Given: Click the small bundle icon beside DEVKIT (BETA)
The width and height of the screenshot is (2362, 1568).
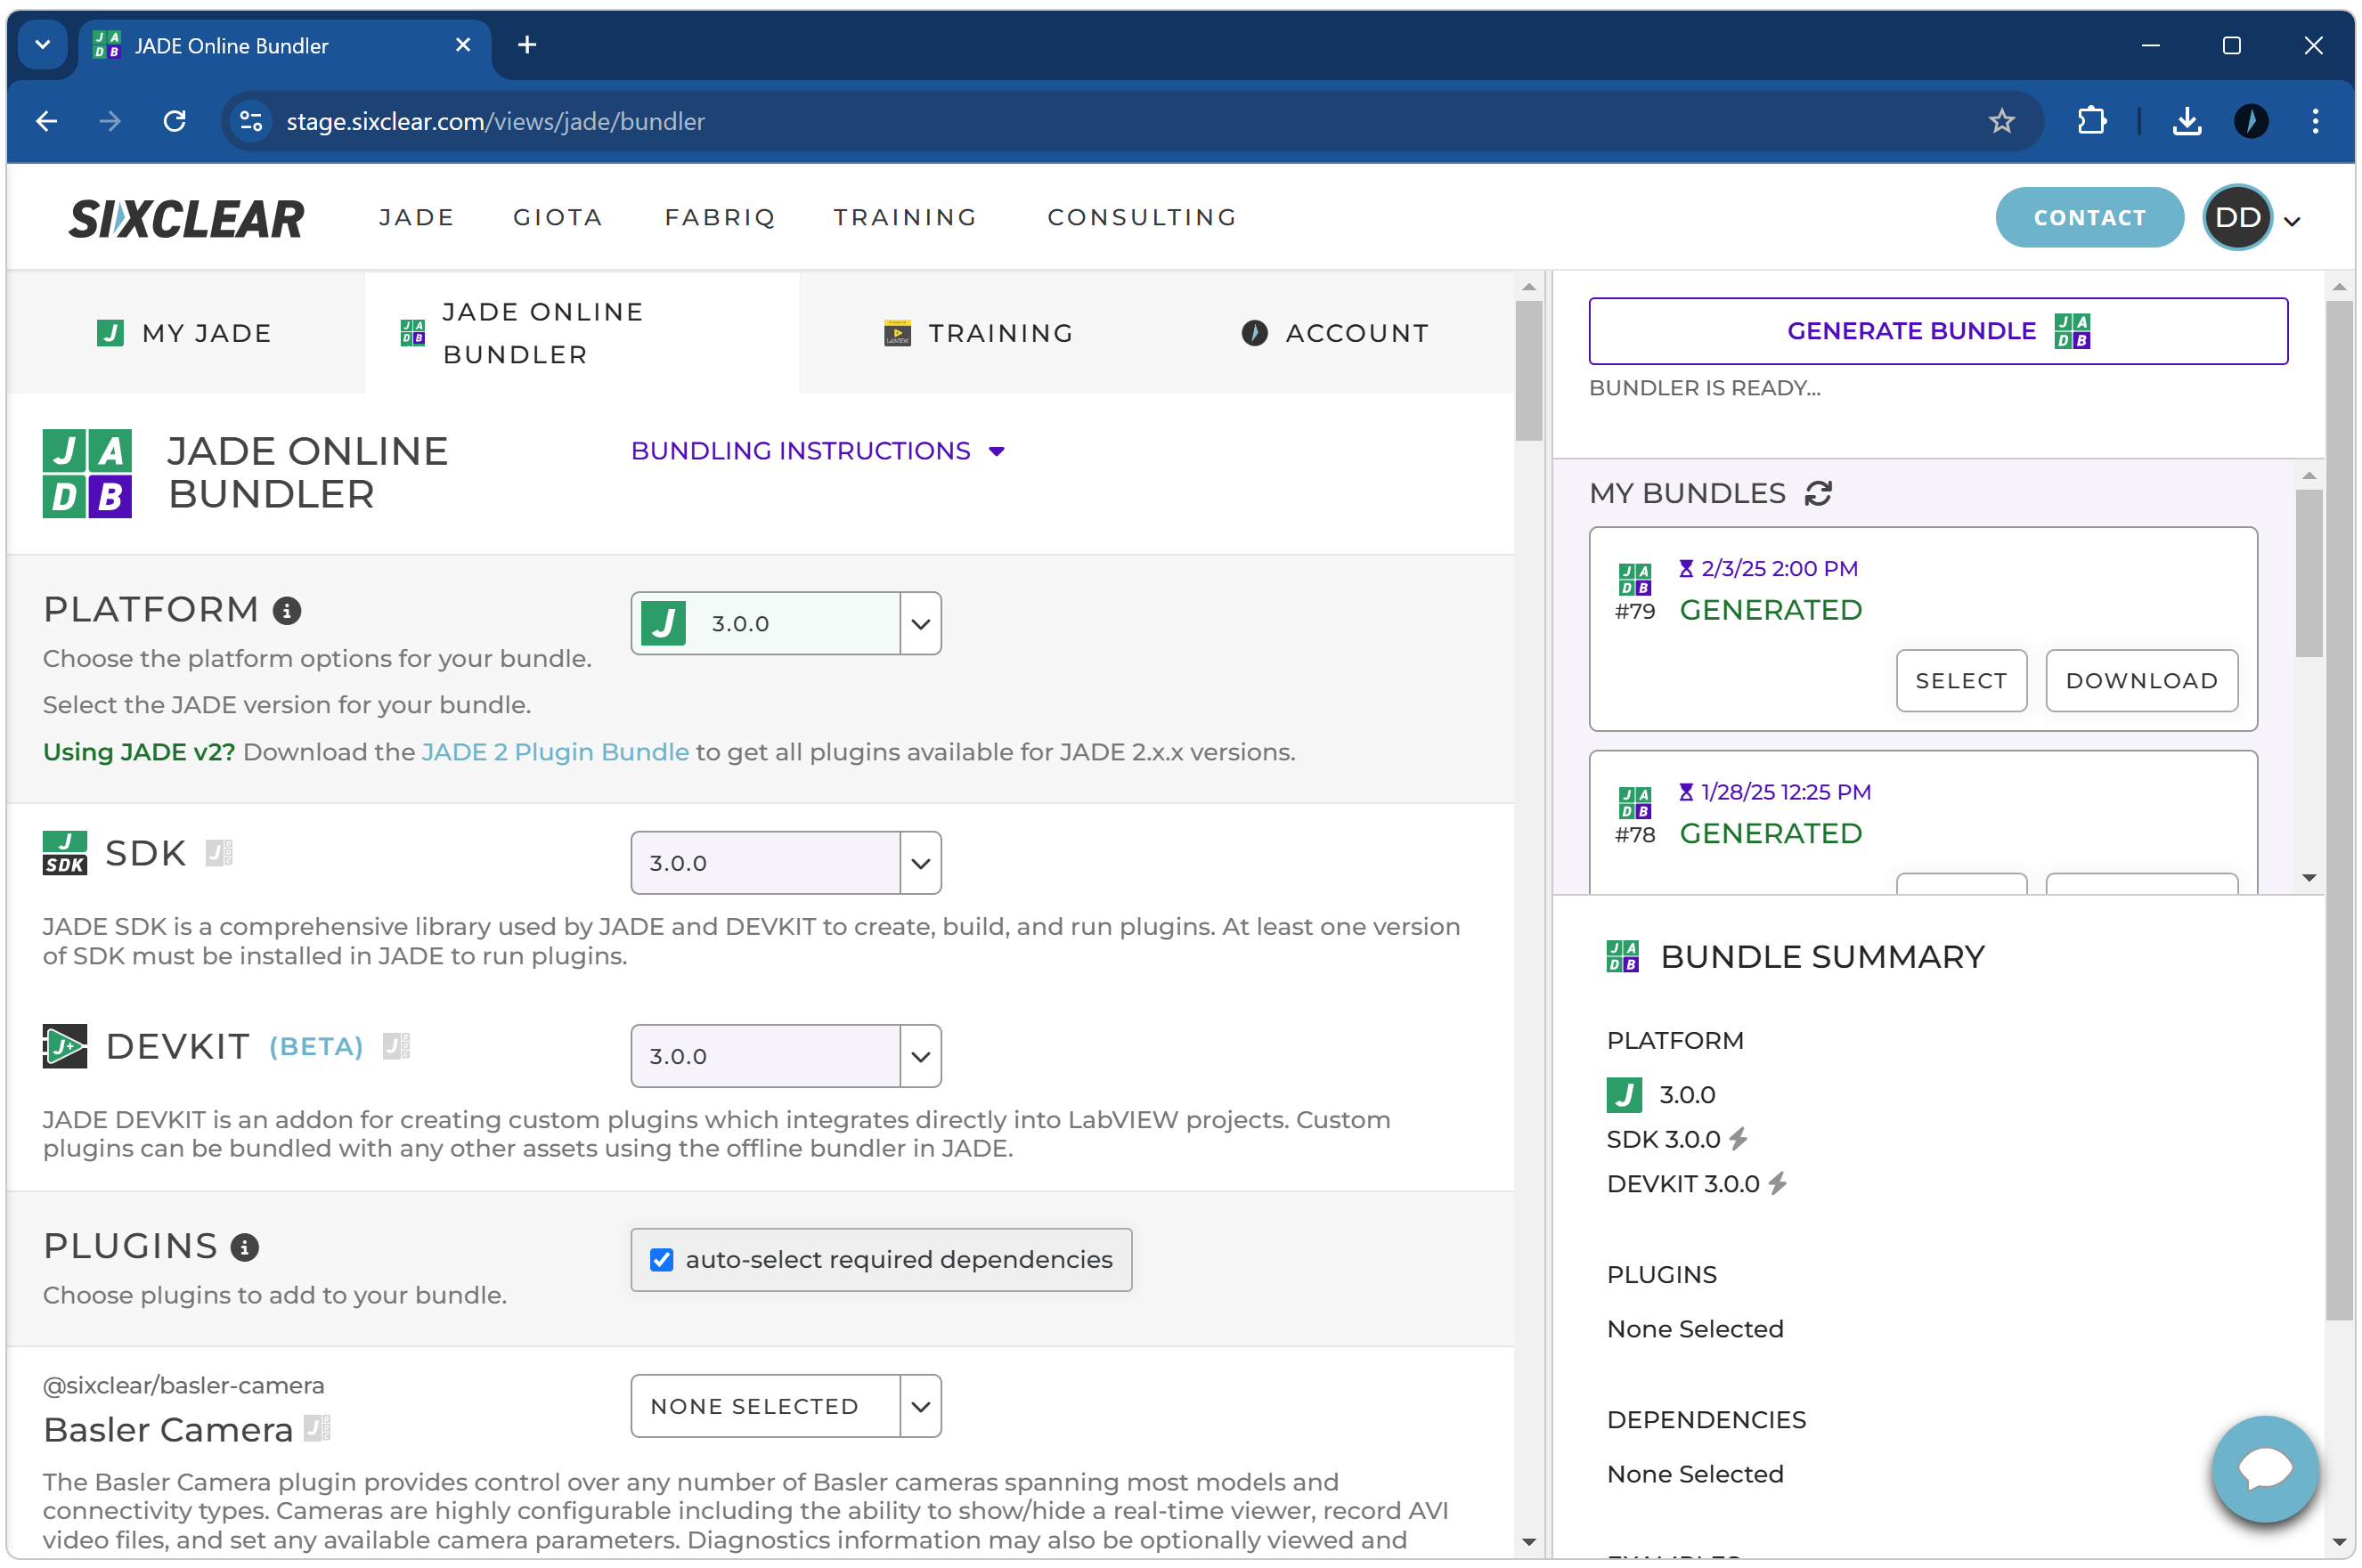Looking at the screenshot, I should coord(396,1046).
